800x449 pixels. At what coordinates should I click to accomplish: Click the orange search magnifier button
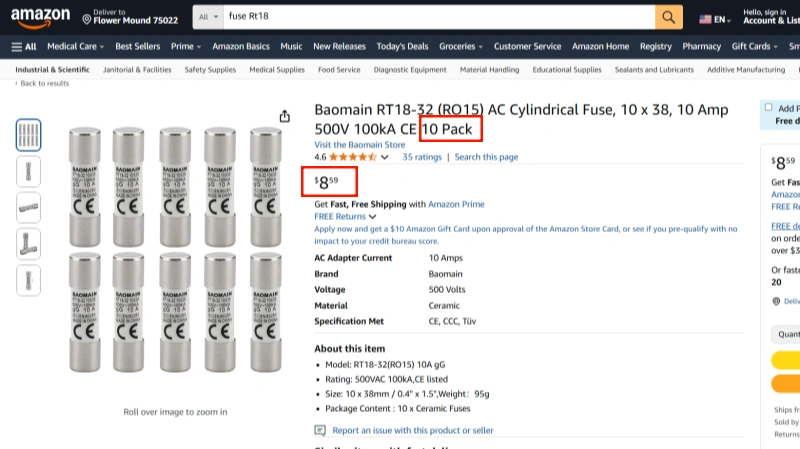[x=669, y=17]
